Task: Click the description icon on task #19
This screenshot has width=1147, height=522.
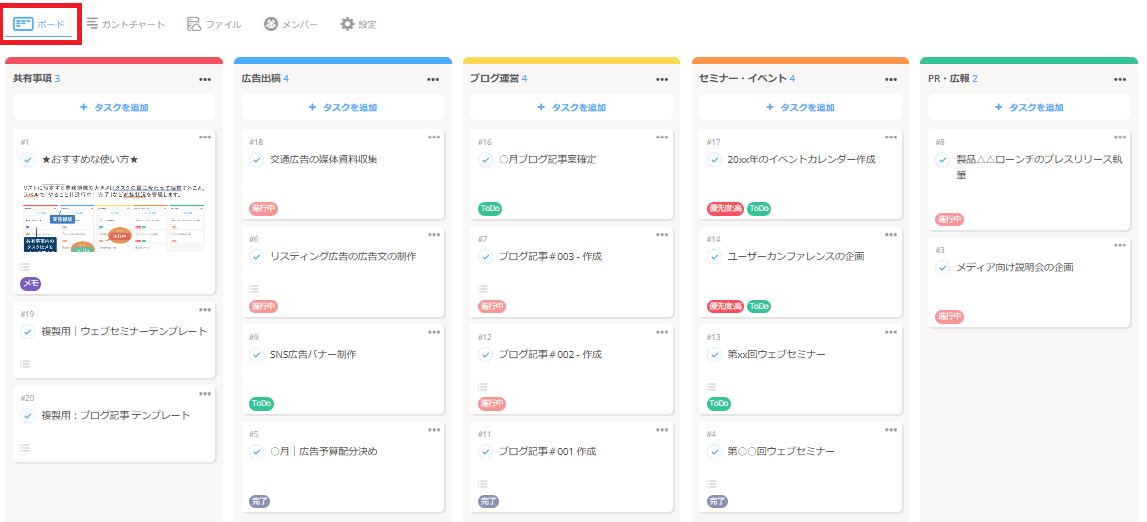Action: coord(25,363)
